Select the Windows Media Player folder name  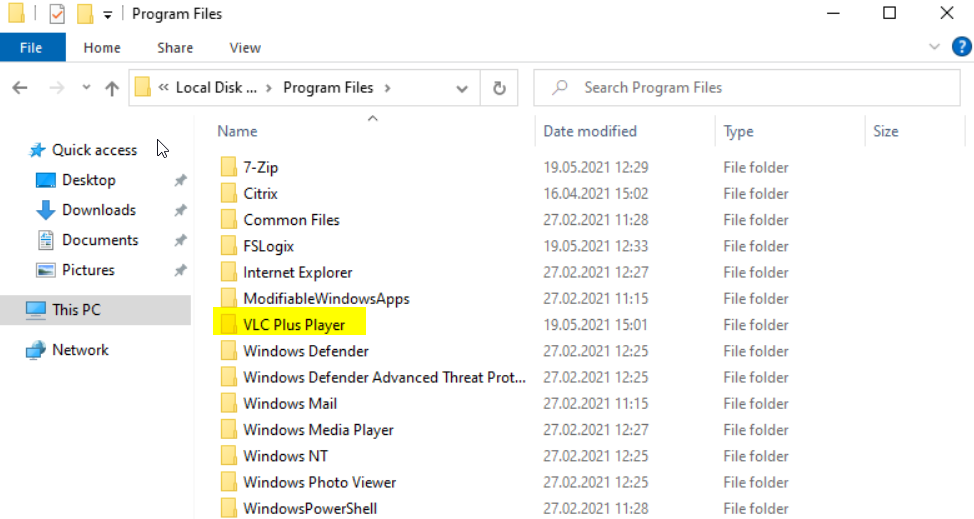(x=318, y=430)
